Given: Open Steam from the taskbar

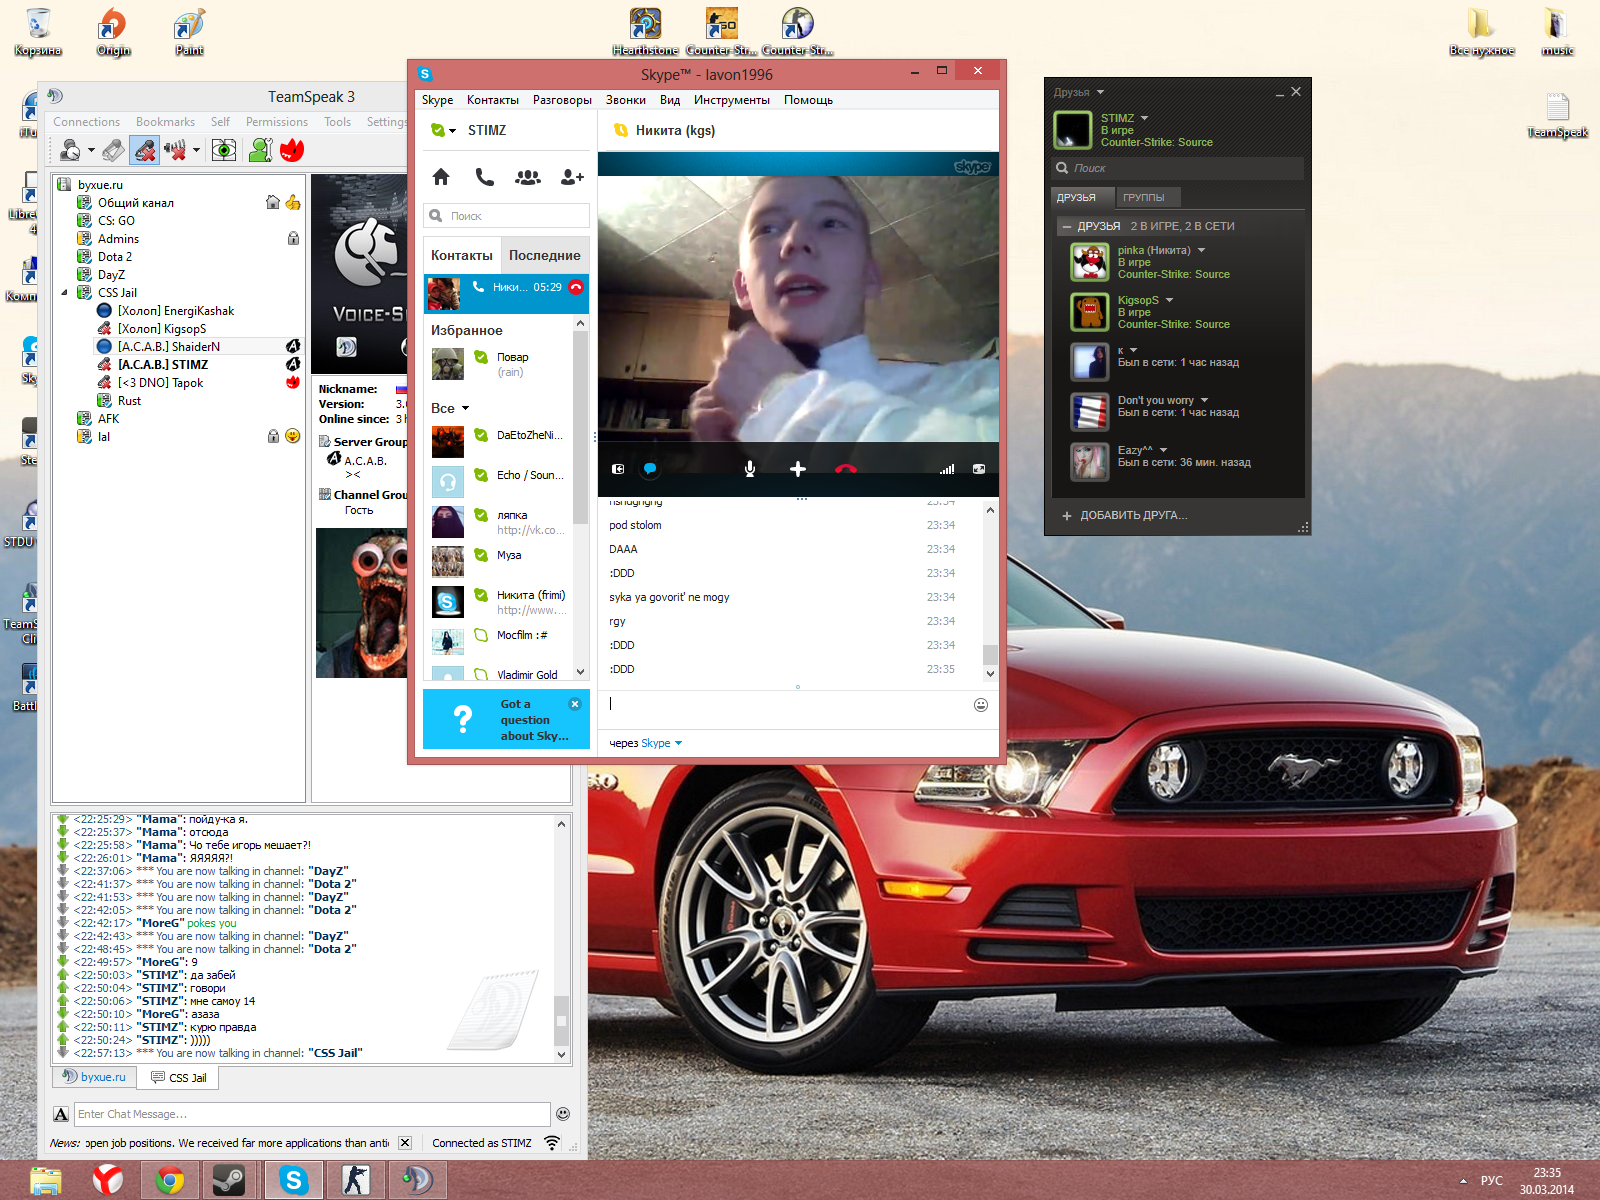Looking at the screenshot, I should pos(229,1180).
